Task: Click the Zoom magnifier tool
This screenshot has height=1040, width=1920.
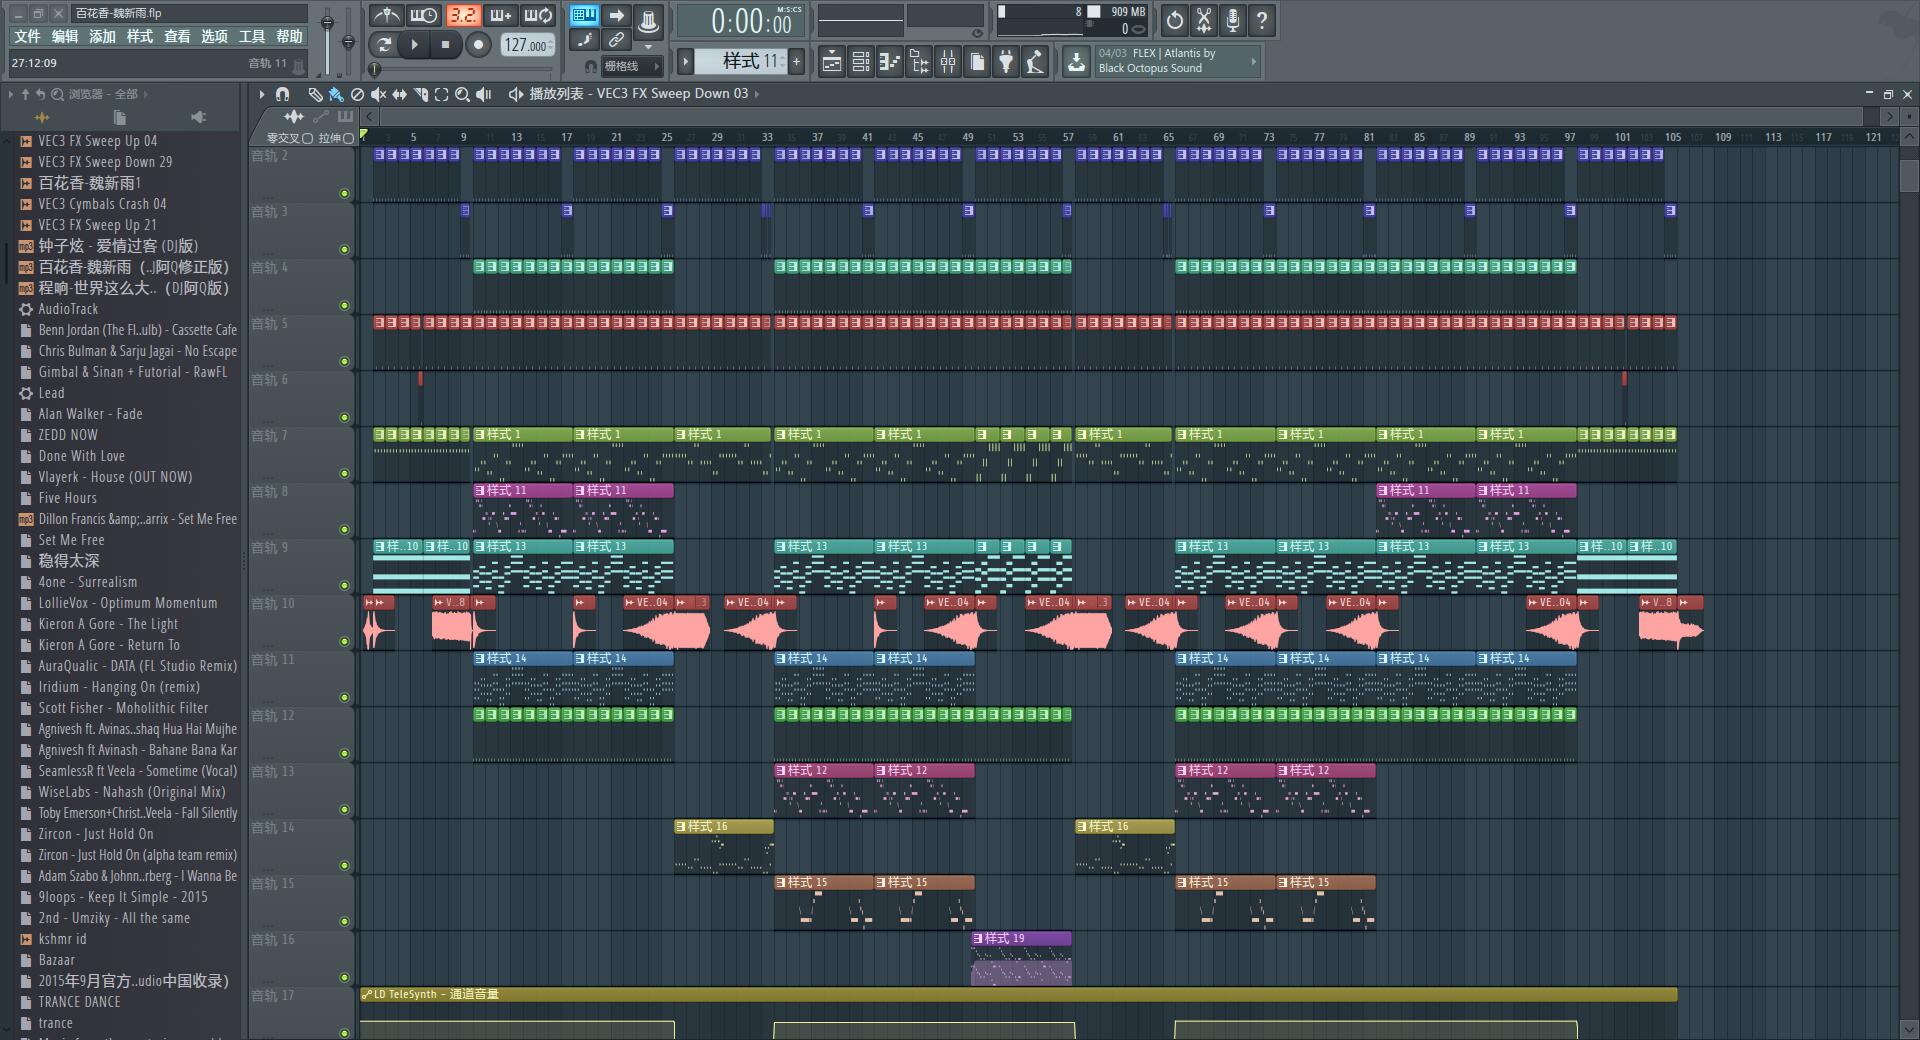Action: 462,94
